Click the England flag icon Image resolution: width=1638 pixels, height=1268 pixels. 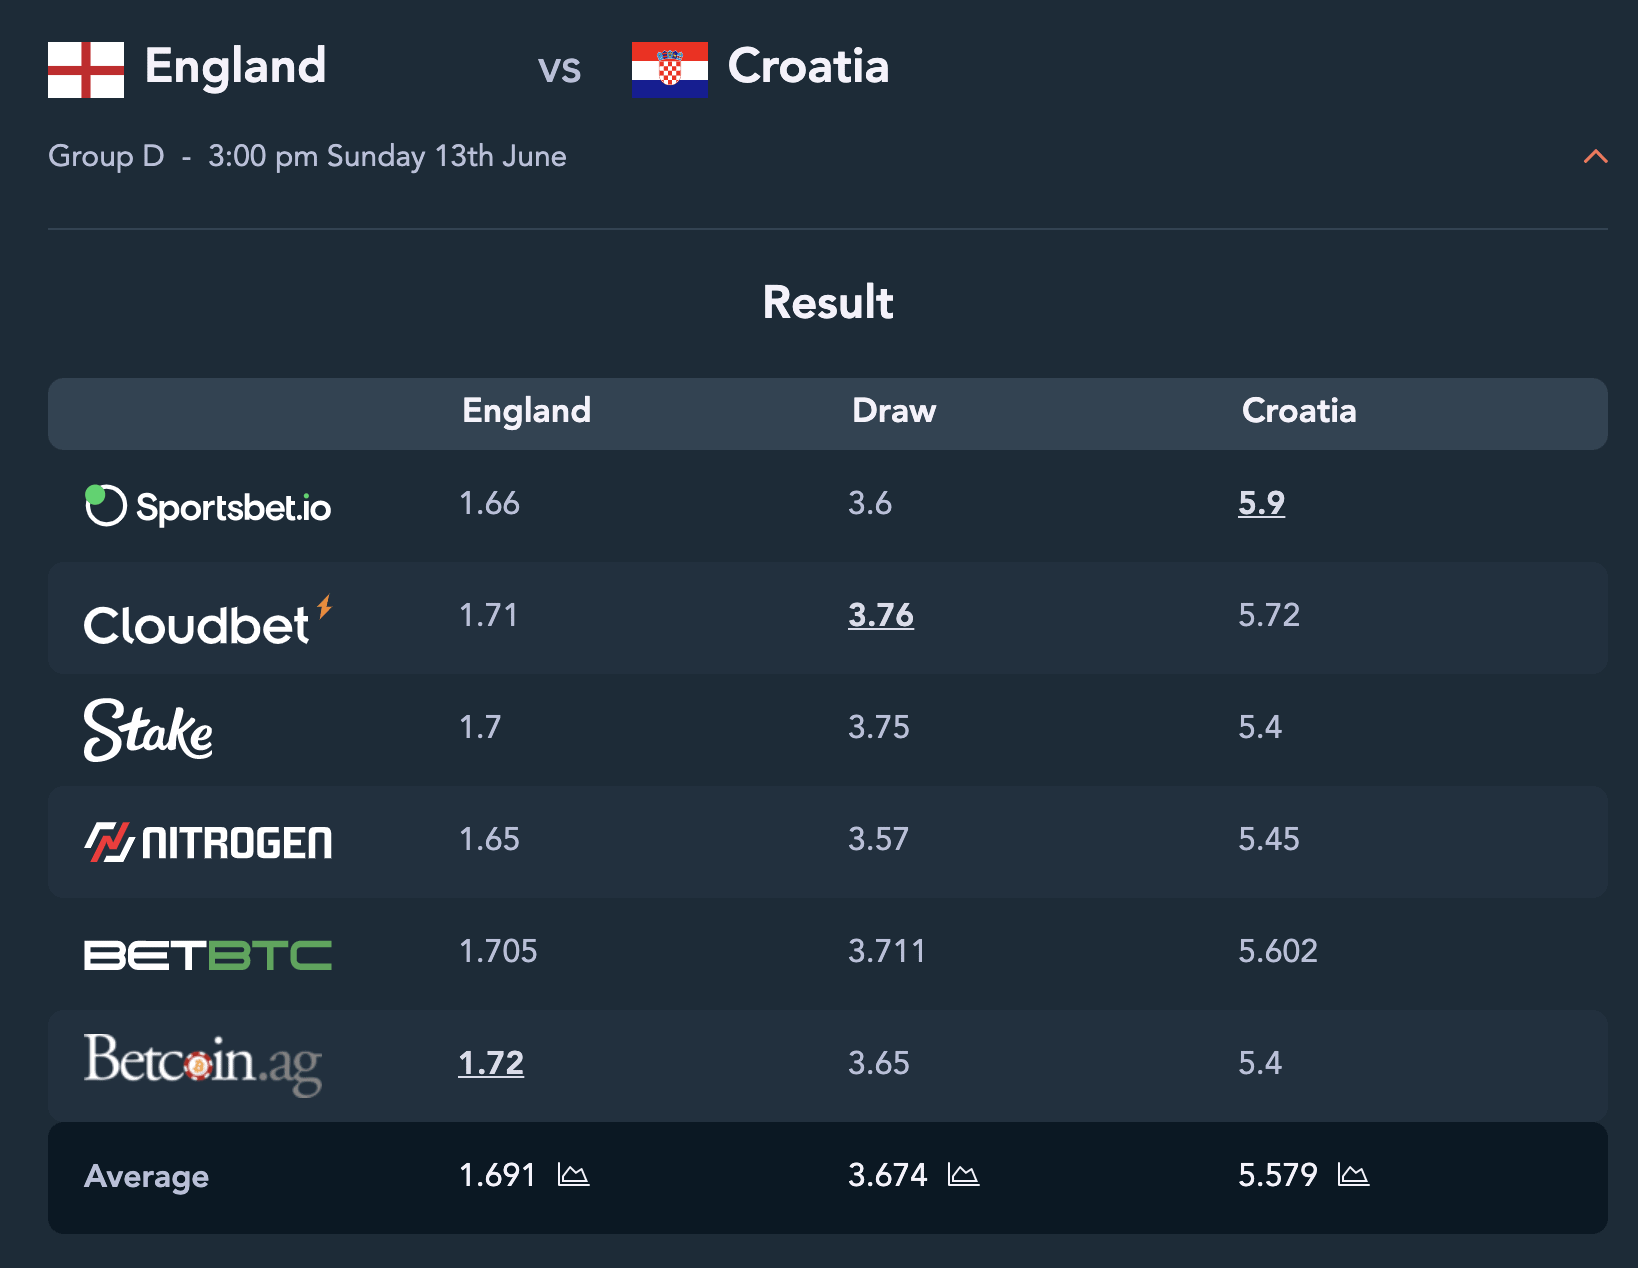(x=86, y=70)
